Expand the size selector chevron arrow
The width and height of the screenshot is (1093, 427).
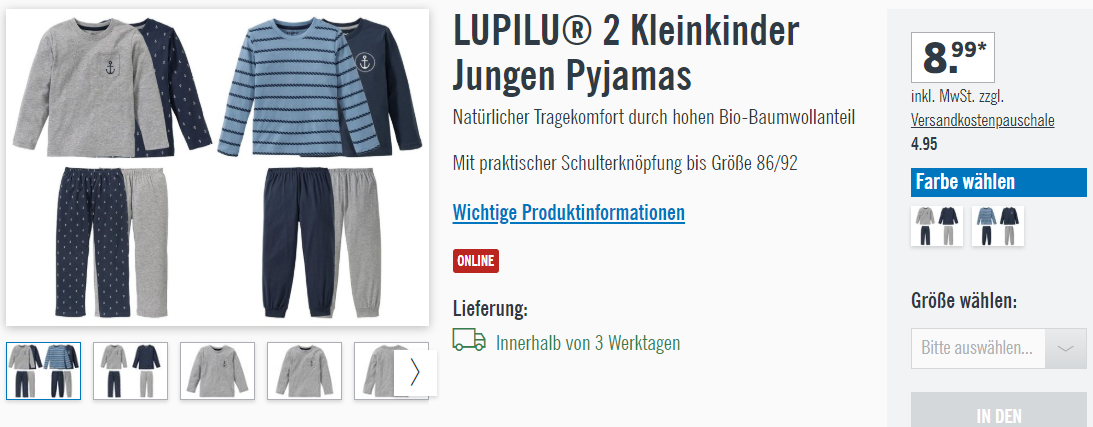click(1066, 348)
